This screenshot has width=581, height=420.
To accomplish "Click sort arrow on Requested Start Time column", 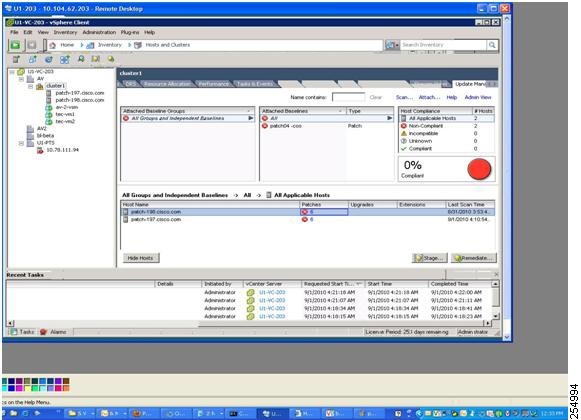I will [359, 284].
